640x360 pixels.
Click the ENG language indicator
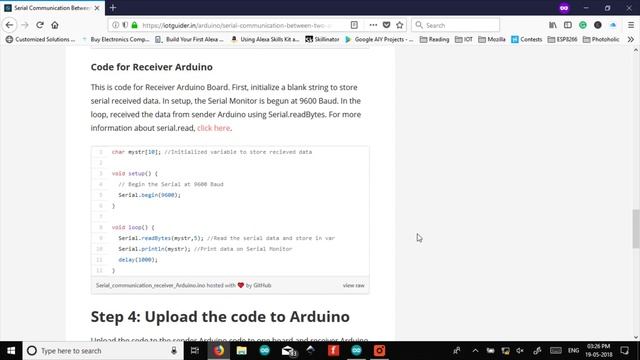[573, 351]
